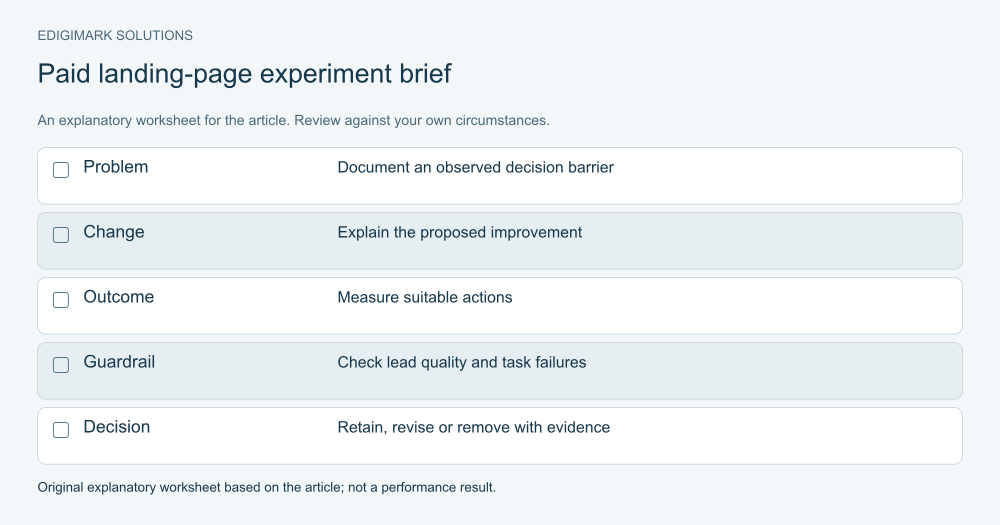Viewport: 1000px width, 525px height.
Task: Mark the Decision checkbox
Action: coord(61,430)
